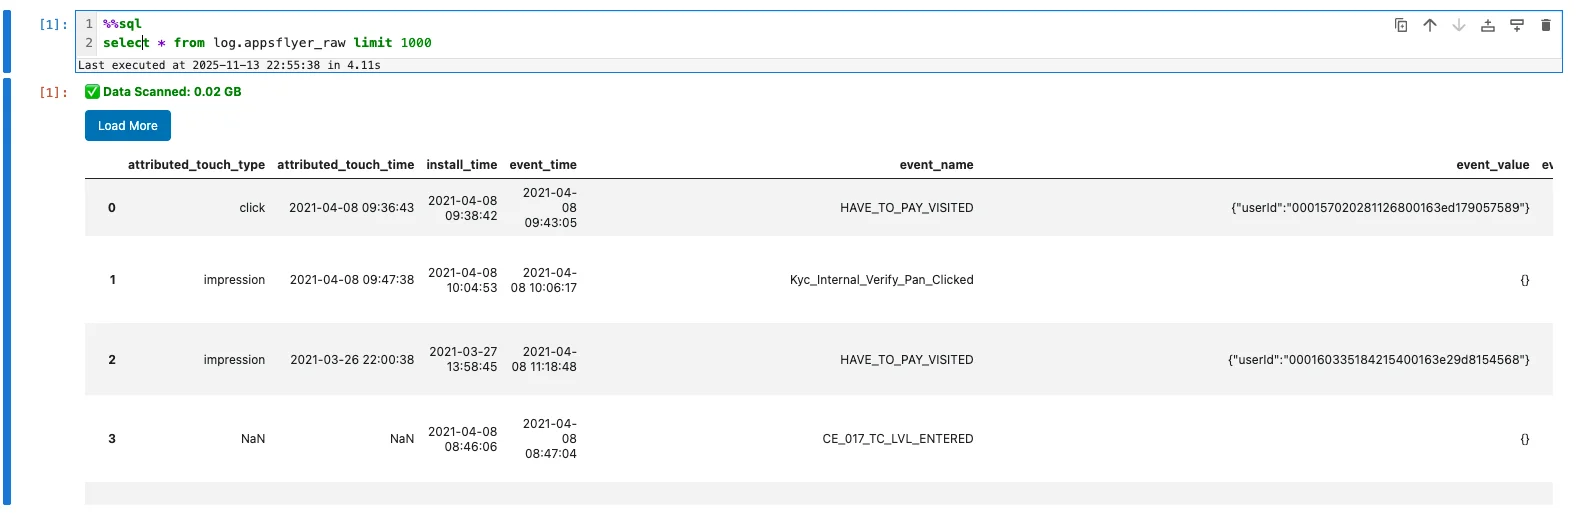The height and width of the screenshot is (528, 1576).
Task: Click the attributed_touch_time column header
Action: pos(345,165)
